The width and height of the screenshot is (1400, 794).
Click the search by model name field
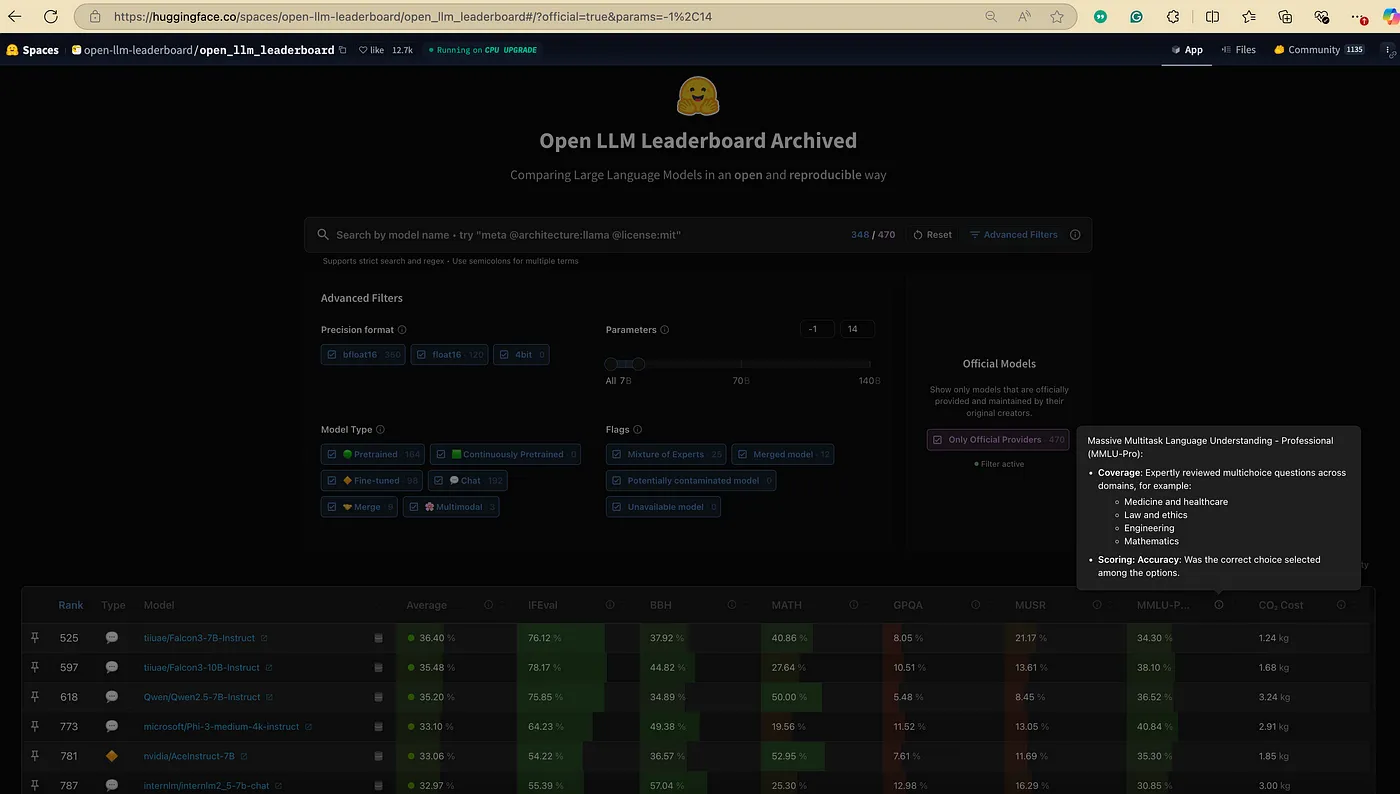[585, 235]
